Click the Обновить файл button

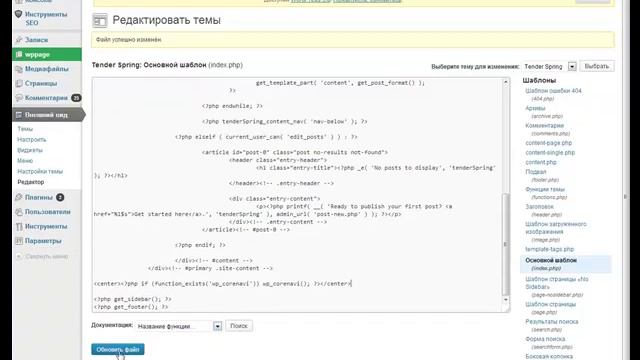click(x=118, y=349)
